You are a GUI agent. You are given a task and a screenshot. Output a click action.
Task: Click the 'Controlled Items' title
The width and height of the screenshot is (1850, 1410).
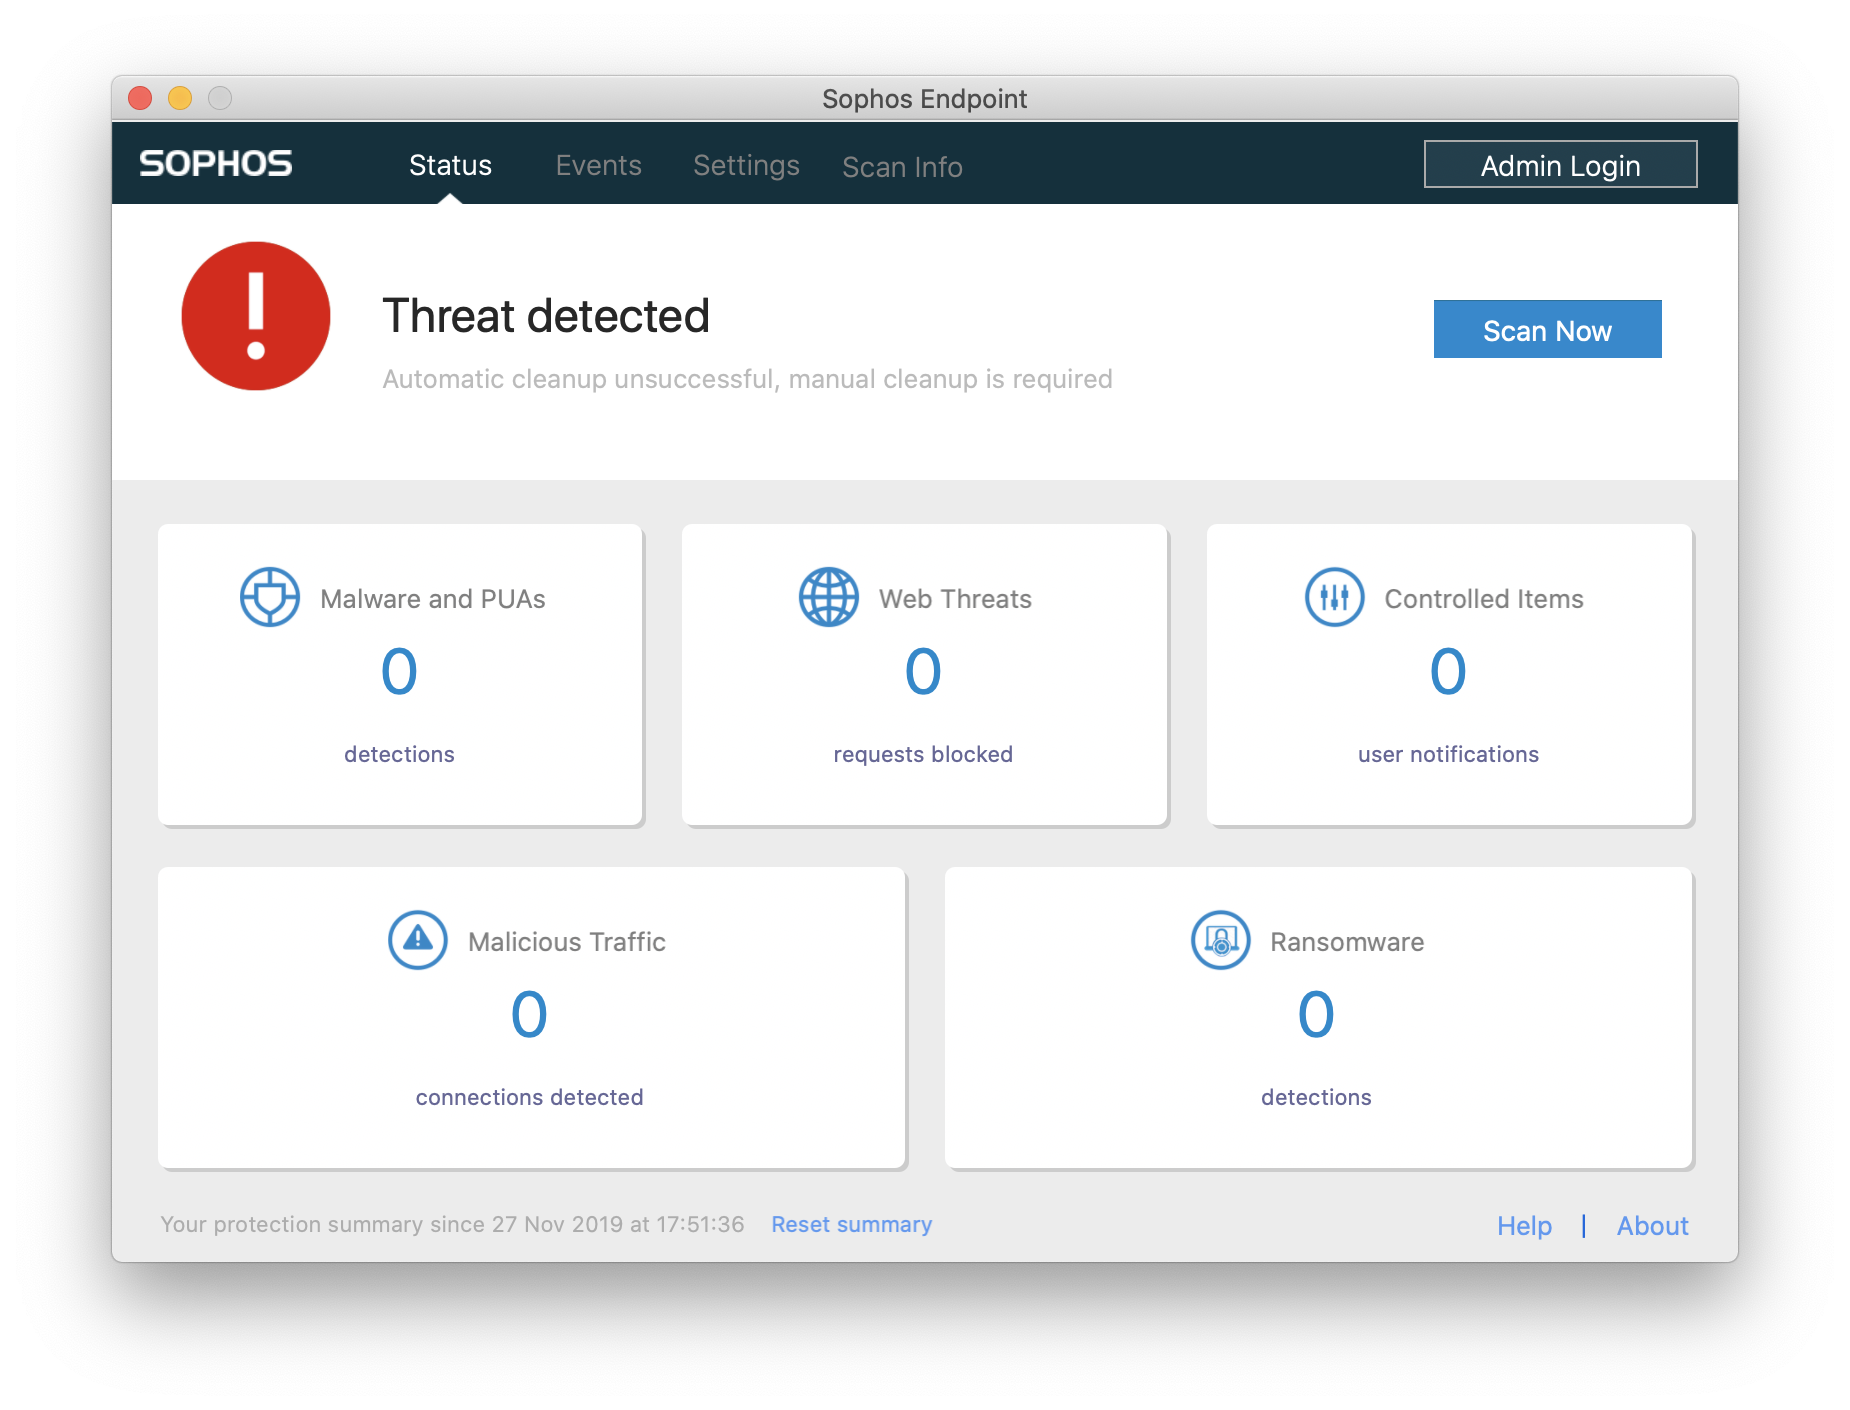click(x=1485, y=599)
